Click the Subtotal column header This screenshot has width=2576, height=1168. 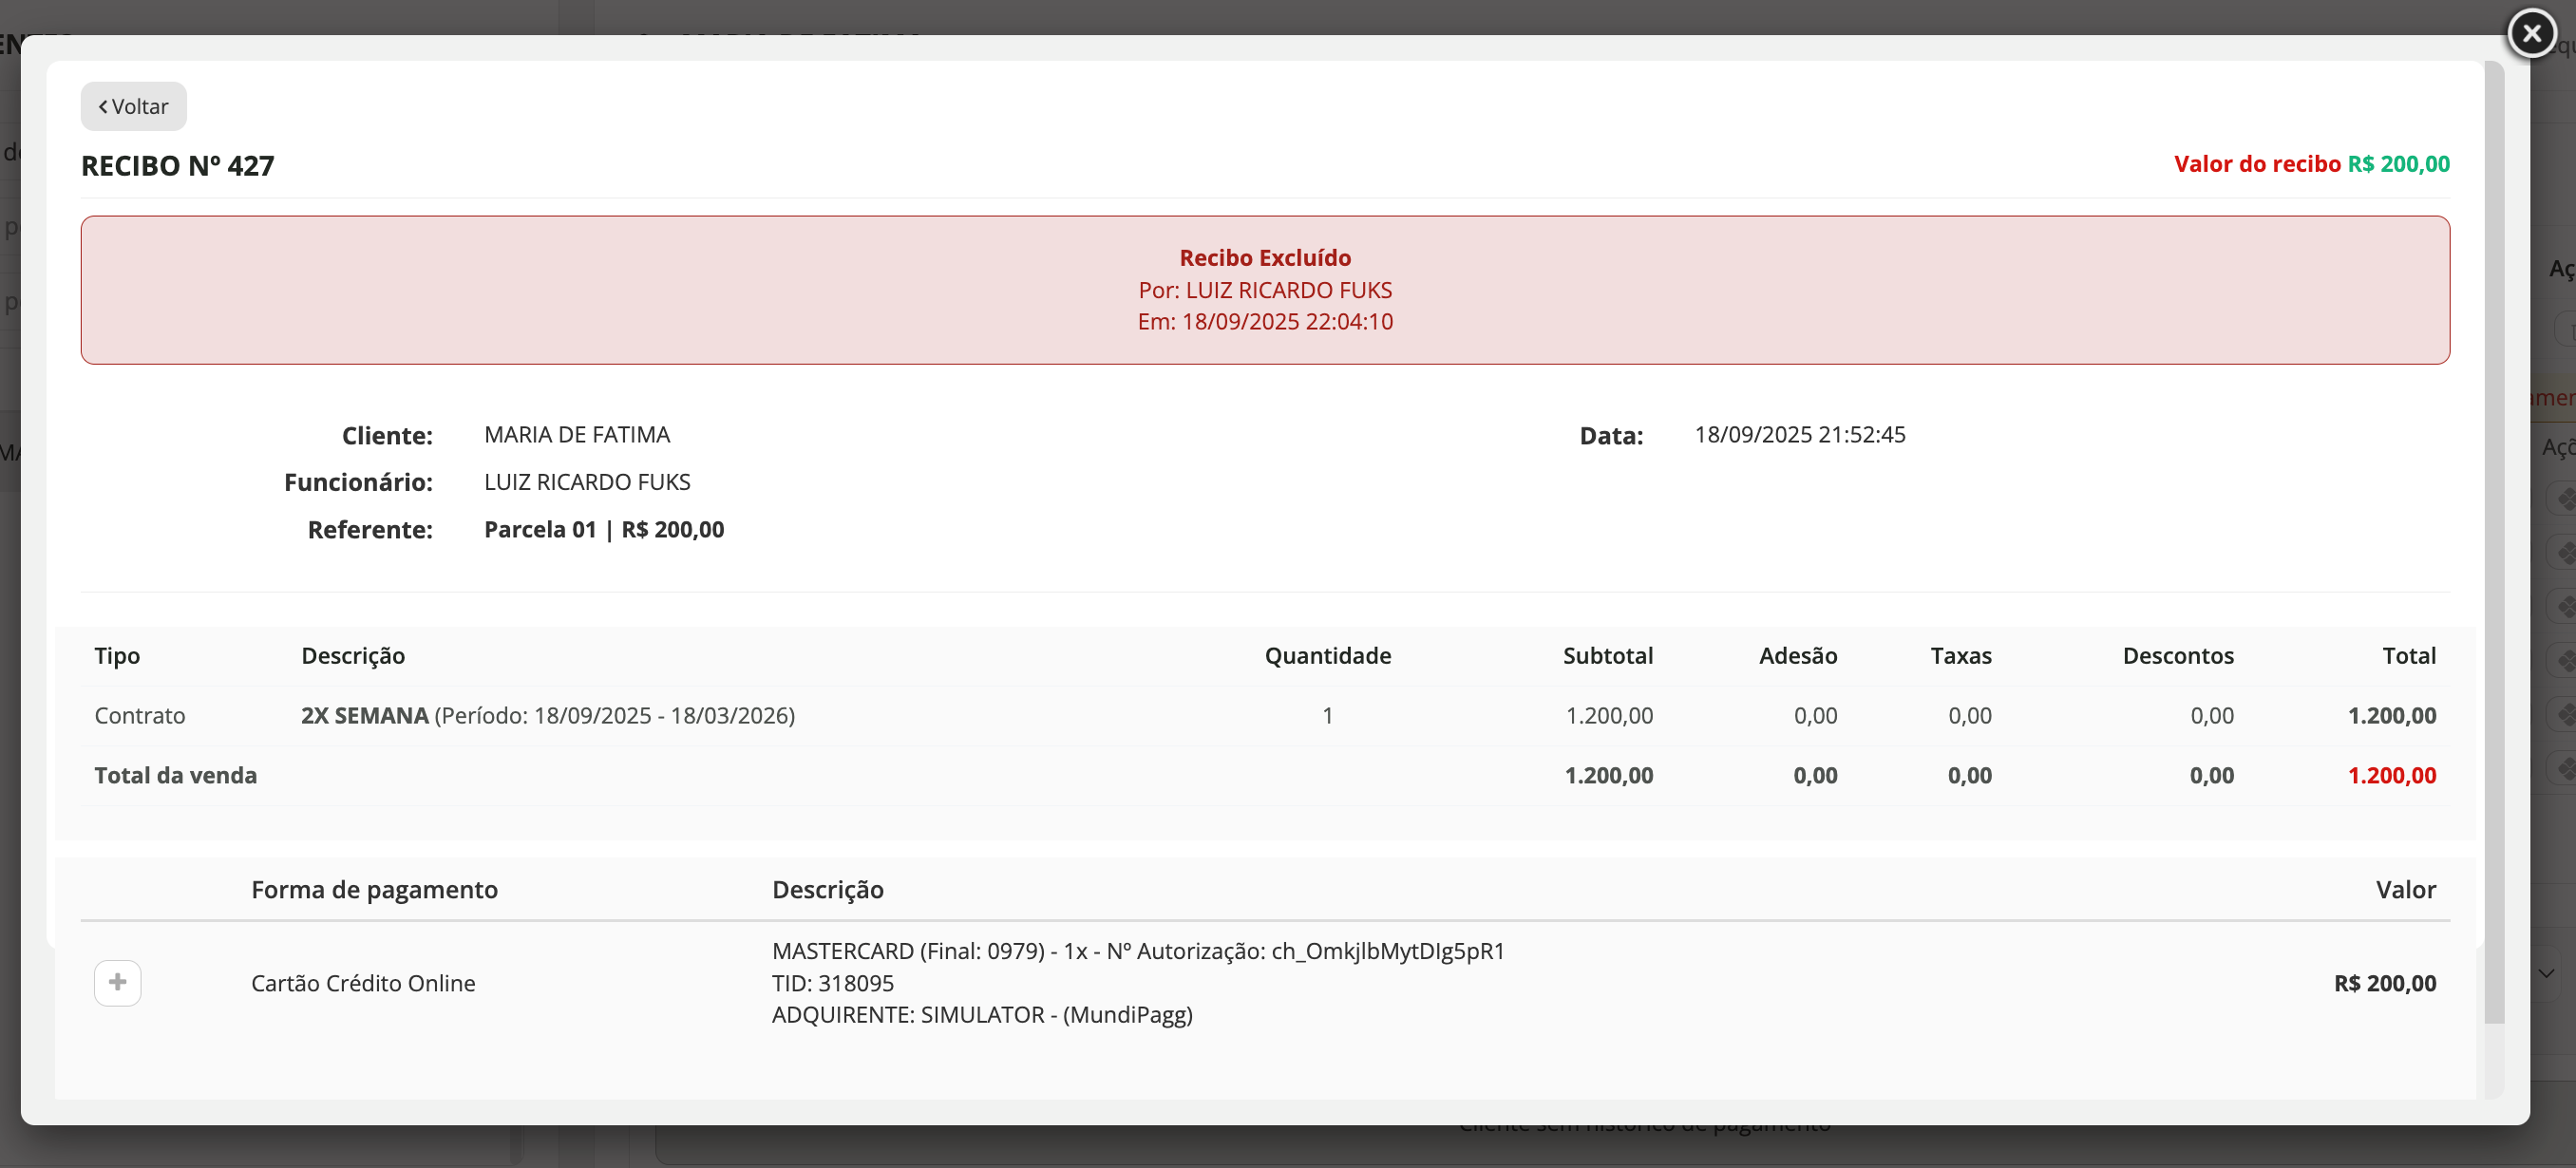click(1607, 656)
